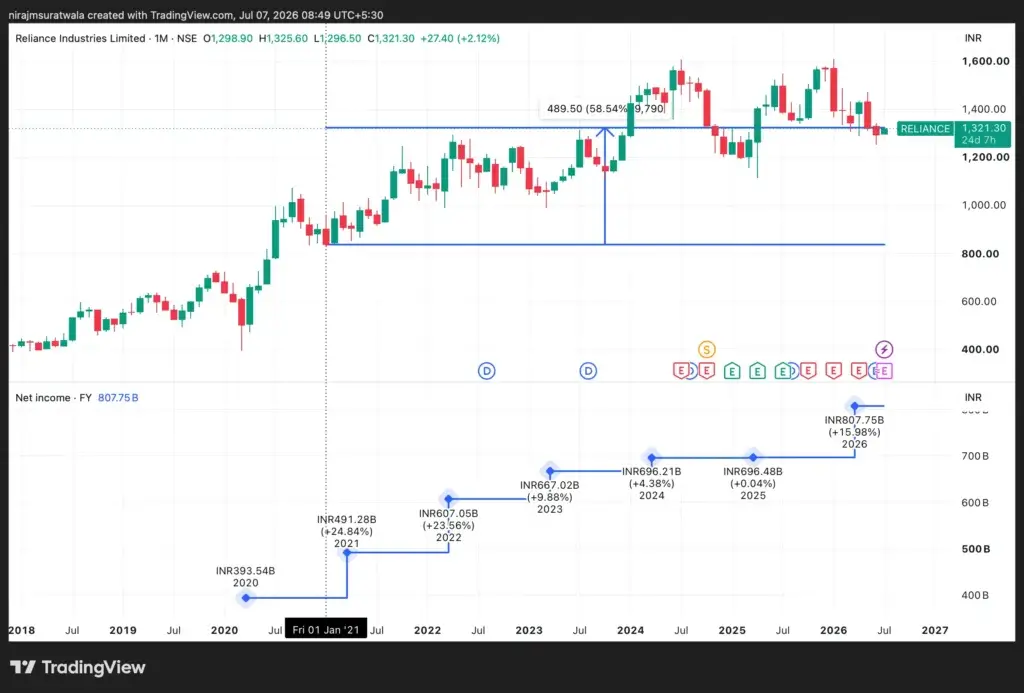Select the 2021 net income point INR491.28B
Image resolution: width=1024 pixels, height=693 pixels.
point(347,553)
